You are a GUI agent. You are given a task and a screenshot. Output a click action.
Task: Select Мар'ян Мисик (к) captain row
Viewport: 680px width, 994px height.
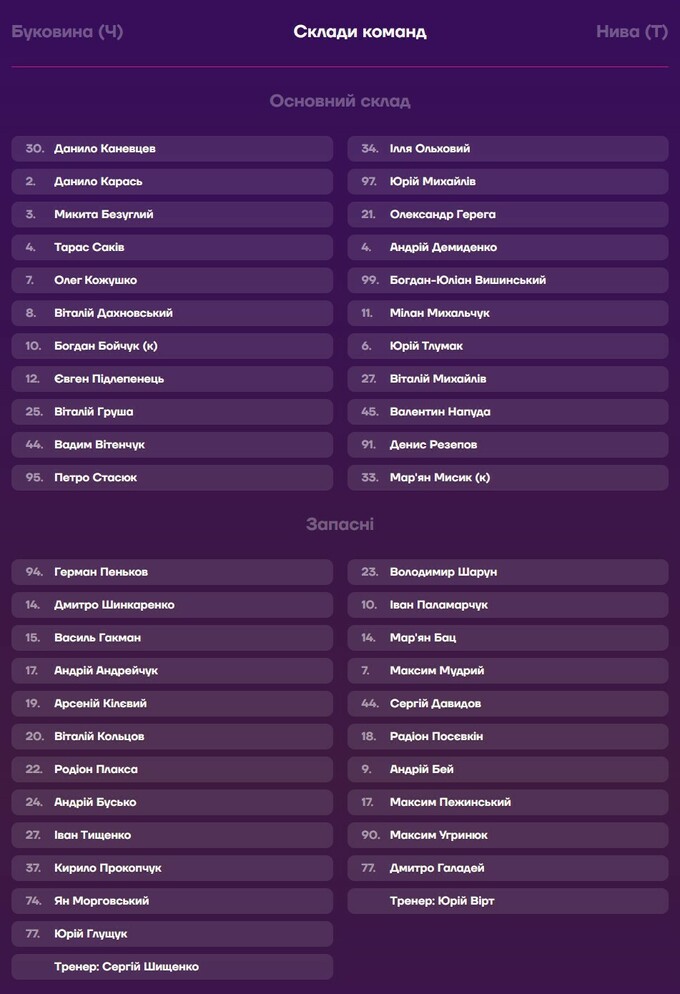(x=508, y=478)
